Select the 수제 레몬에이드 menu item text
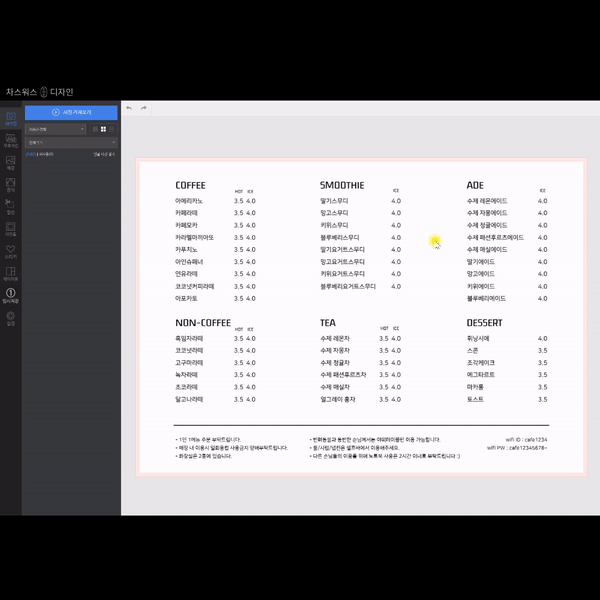Image resolution: width=600 pixels, height=600 pixels. (487, 201)
